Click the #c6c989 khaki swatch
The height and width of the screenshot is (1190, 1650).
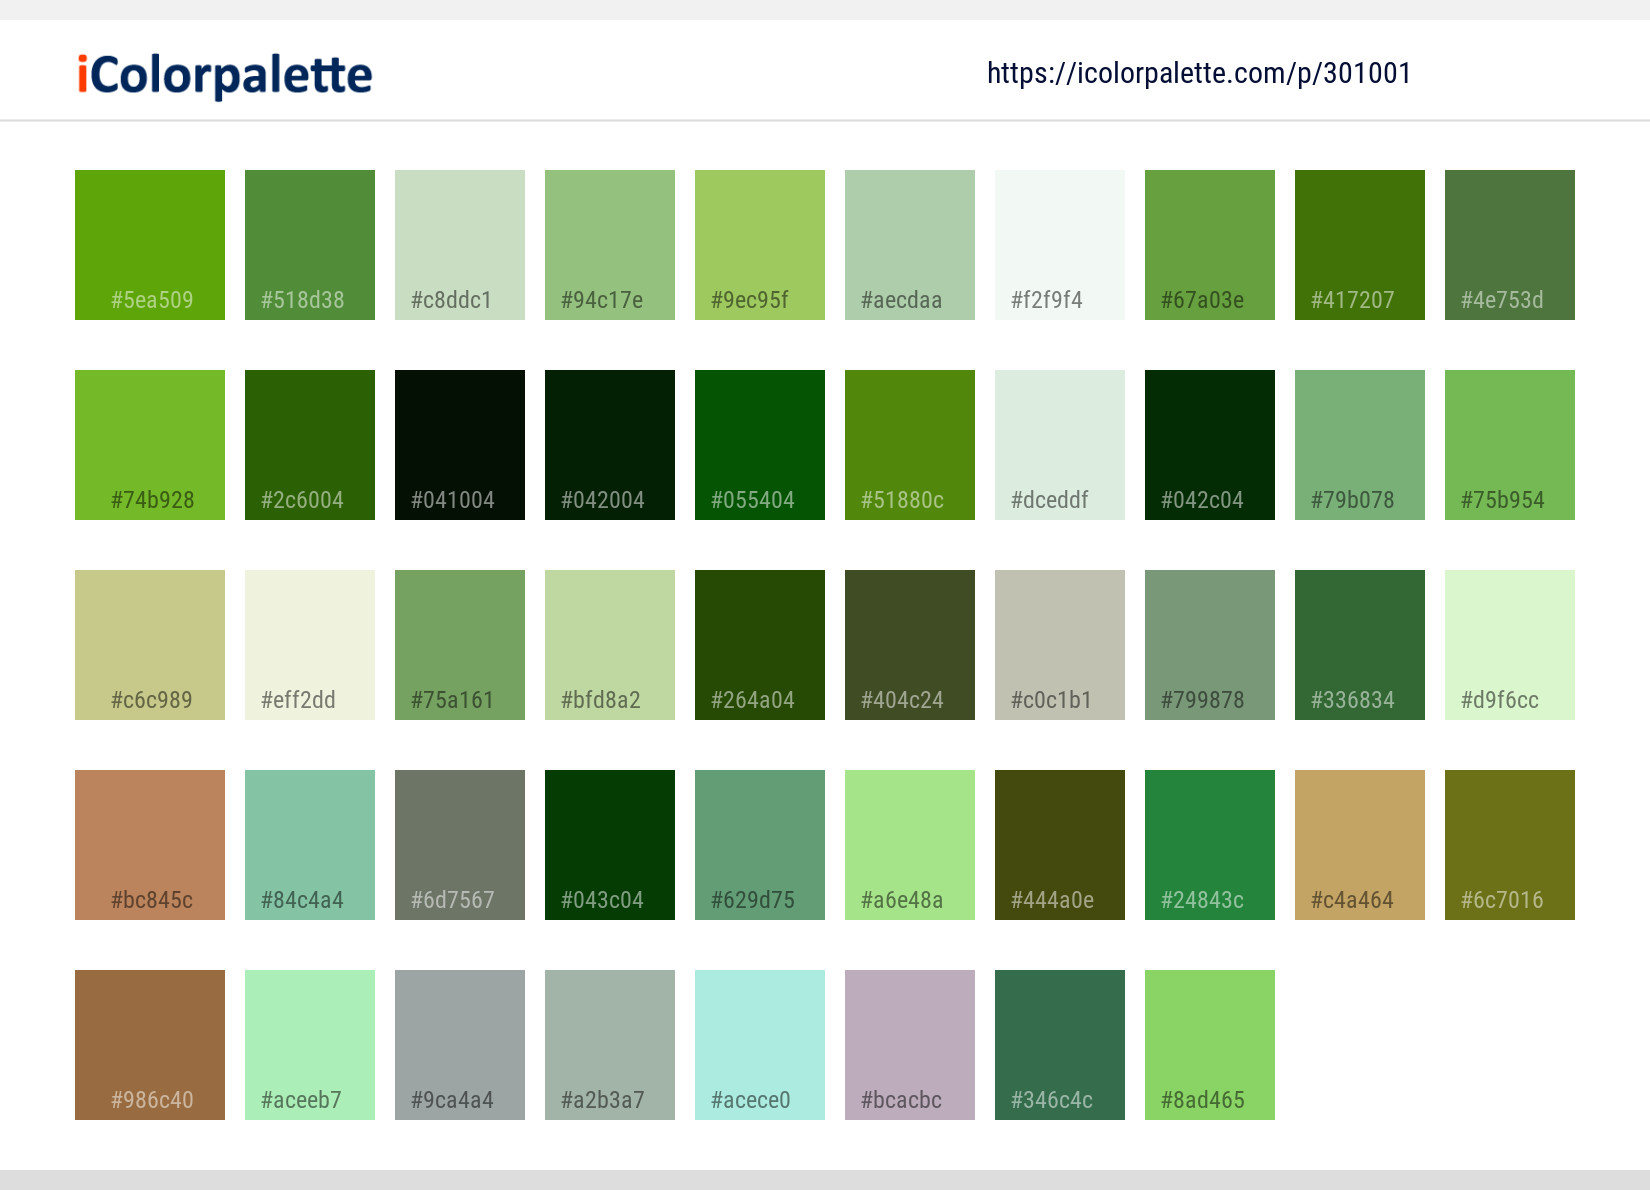(149, 644)
